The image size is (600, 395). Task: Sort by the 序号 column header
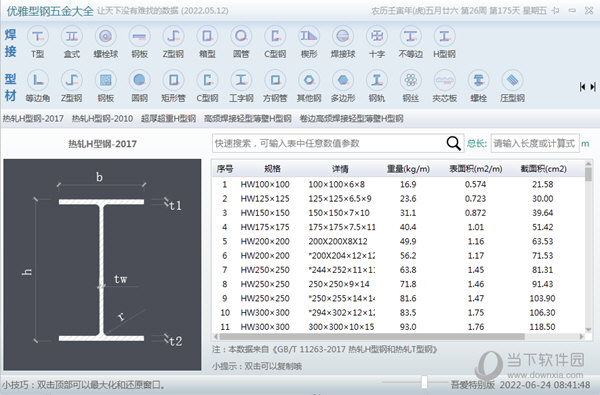tap(225, 169)
